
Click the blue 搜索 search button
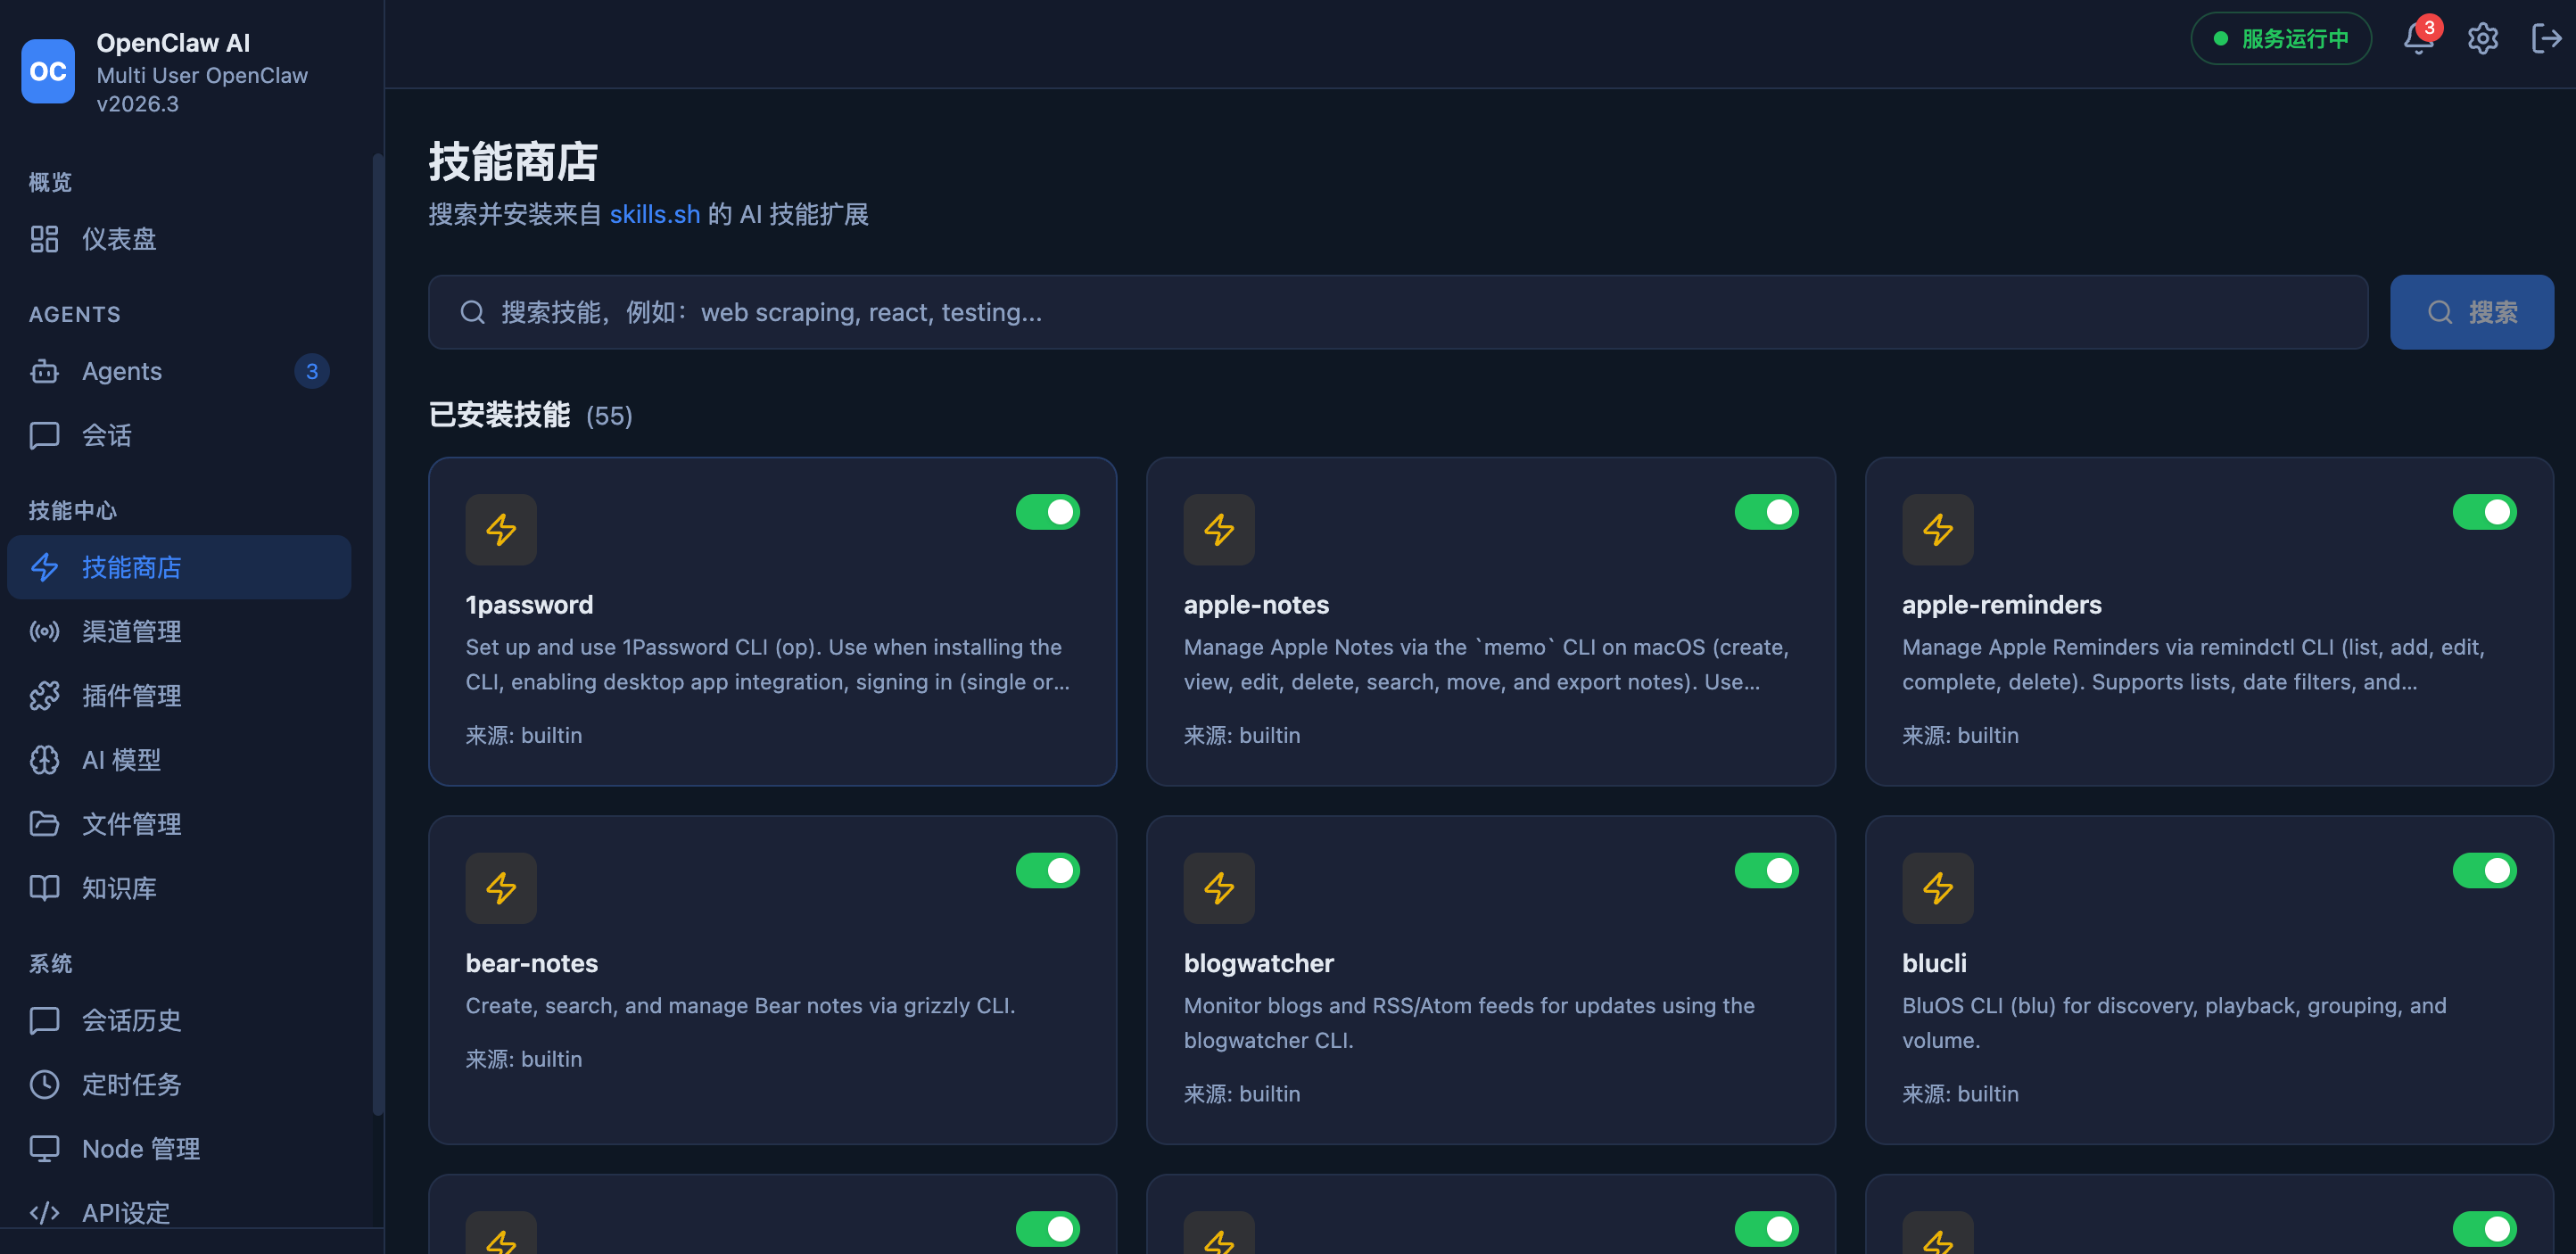2471,312
